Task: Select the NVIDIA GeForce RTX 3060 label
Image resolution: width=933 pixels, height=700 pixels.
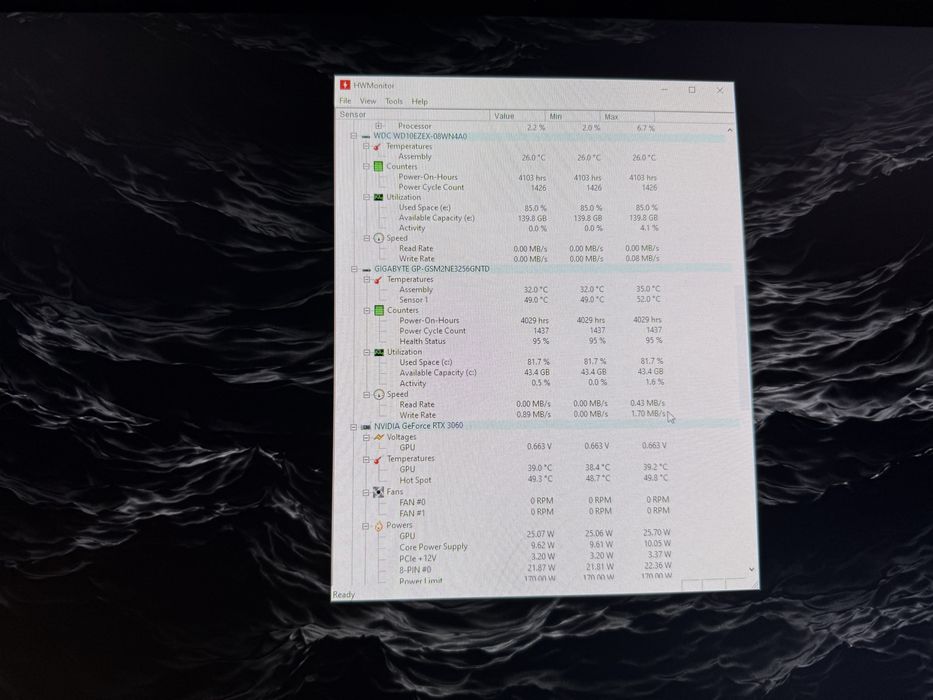Action: (418, 426)
